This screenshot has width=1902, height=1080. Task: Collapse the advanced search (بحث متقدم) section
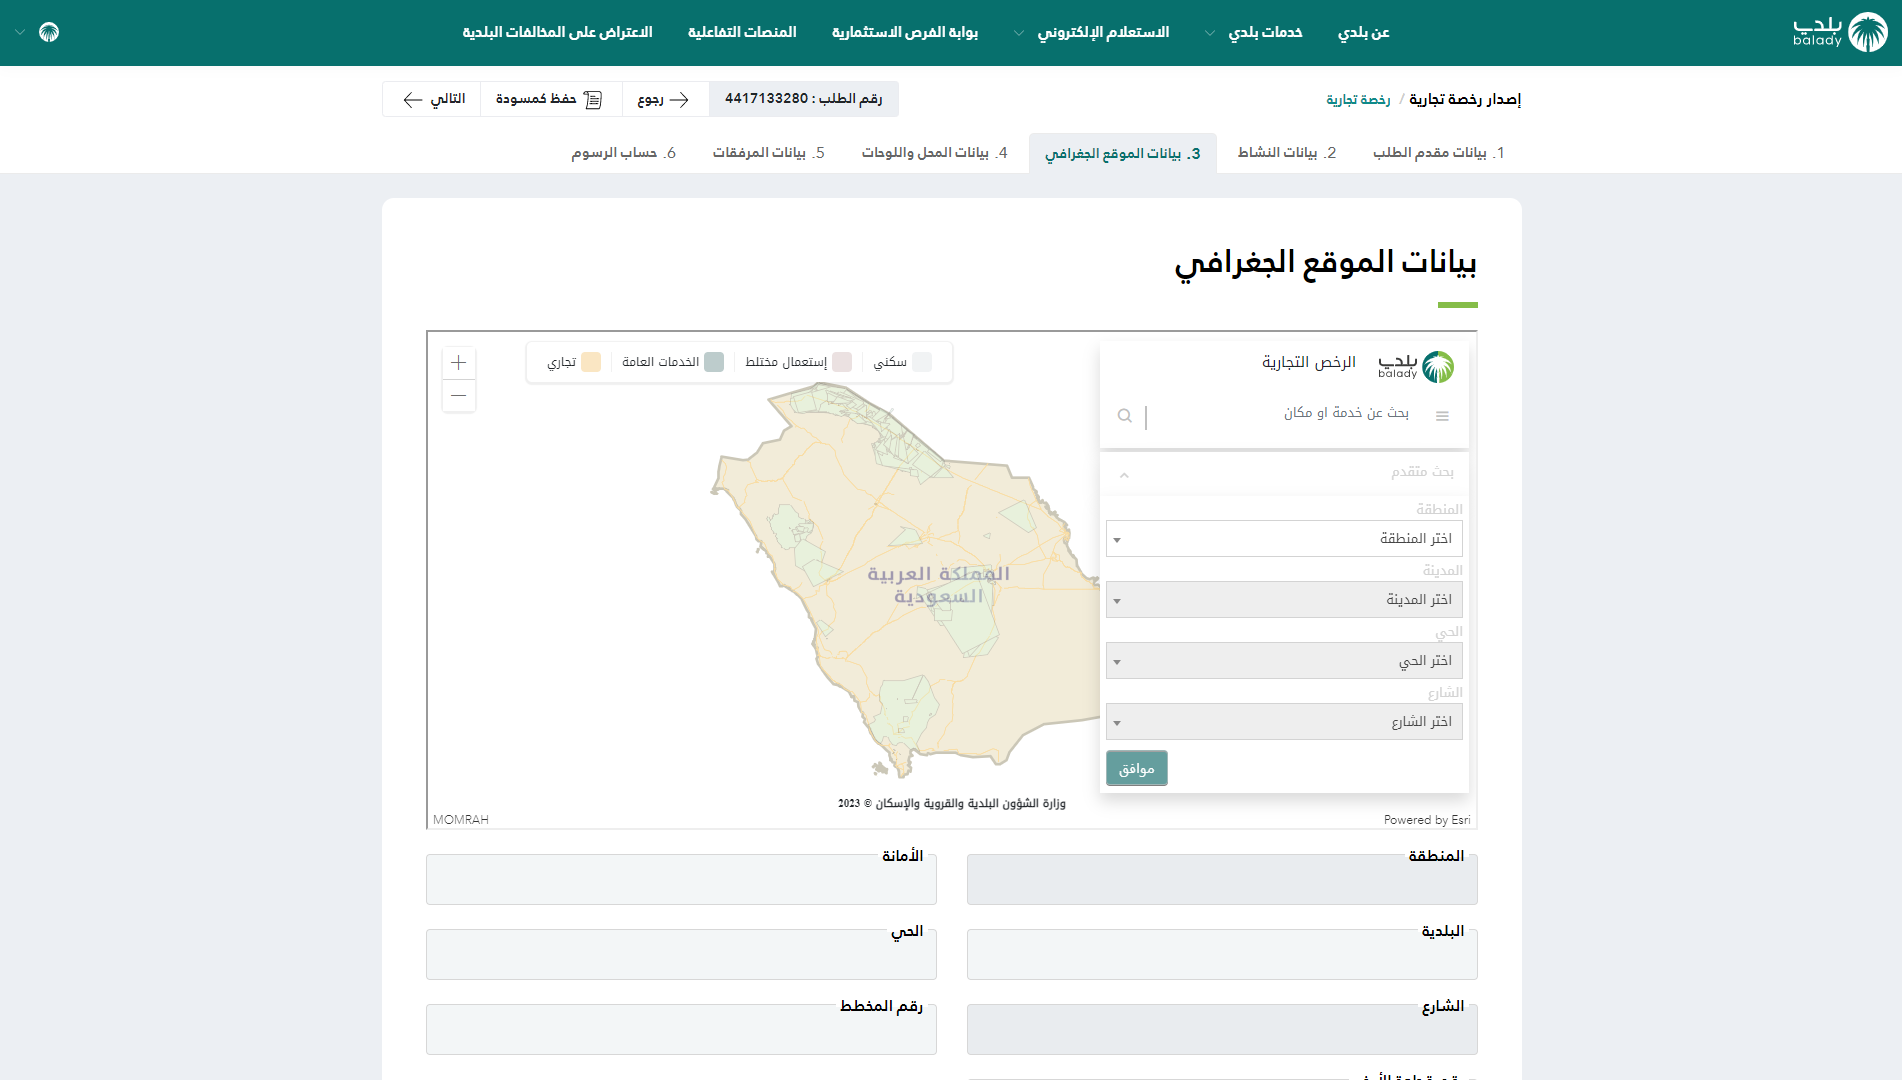(x=1124, y=475)
